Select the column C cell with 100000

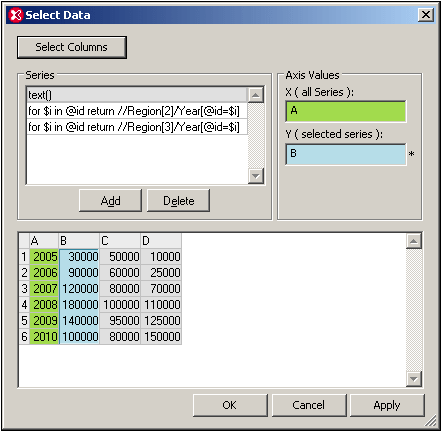click(120, 305)
